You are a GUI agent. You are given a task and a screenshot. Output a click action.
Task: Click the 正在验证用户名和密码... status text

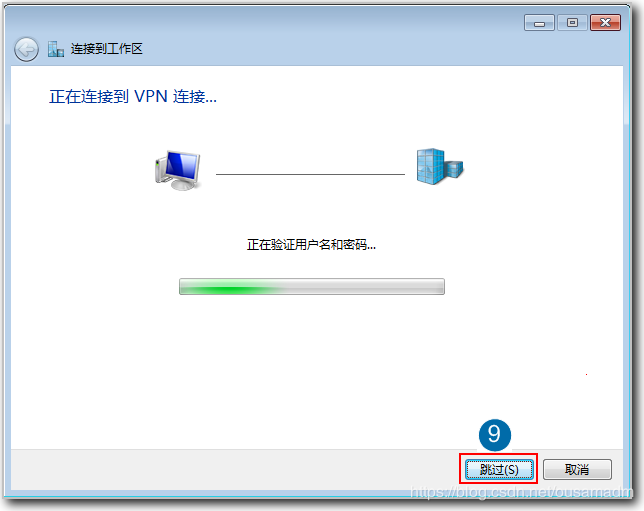point(311,245)
